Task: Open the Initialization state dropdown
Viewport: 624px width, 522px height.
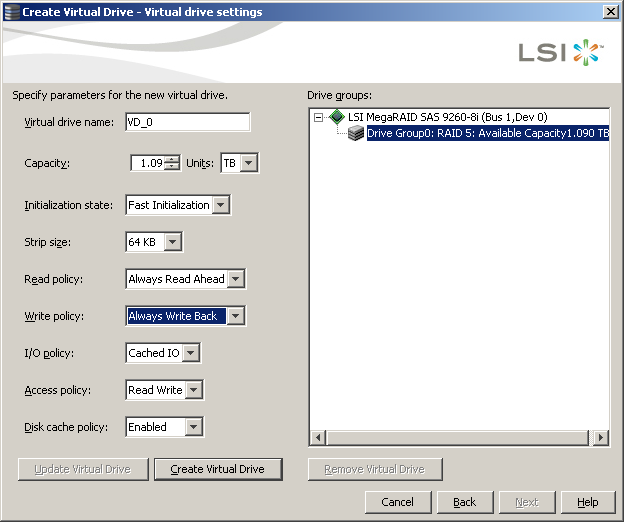Action: (x=221, y=205)
